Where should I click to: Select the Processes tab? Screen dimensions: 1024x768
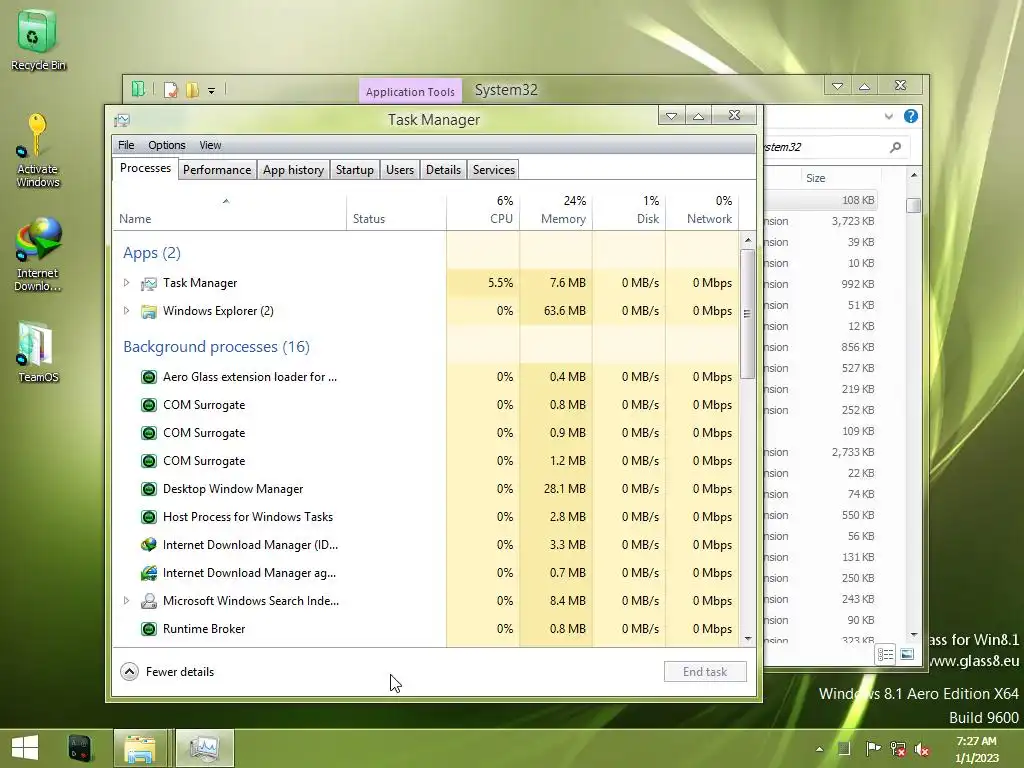[x=145, y=168]
